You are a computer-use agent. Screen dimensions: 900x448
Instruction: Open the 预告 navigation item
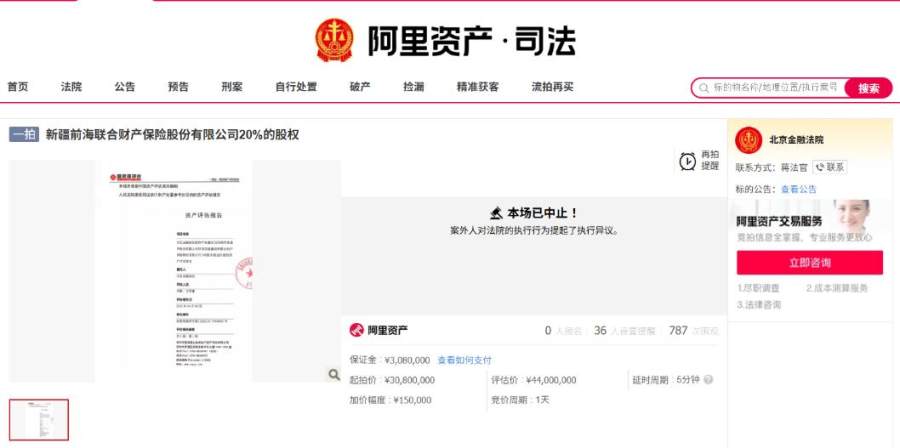[x=178, y=87]
